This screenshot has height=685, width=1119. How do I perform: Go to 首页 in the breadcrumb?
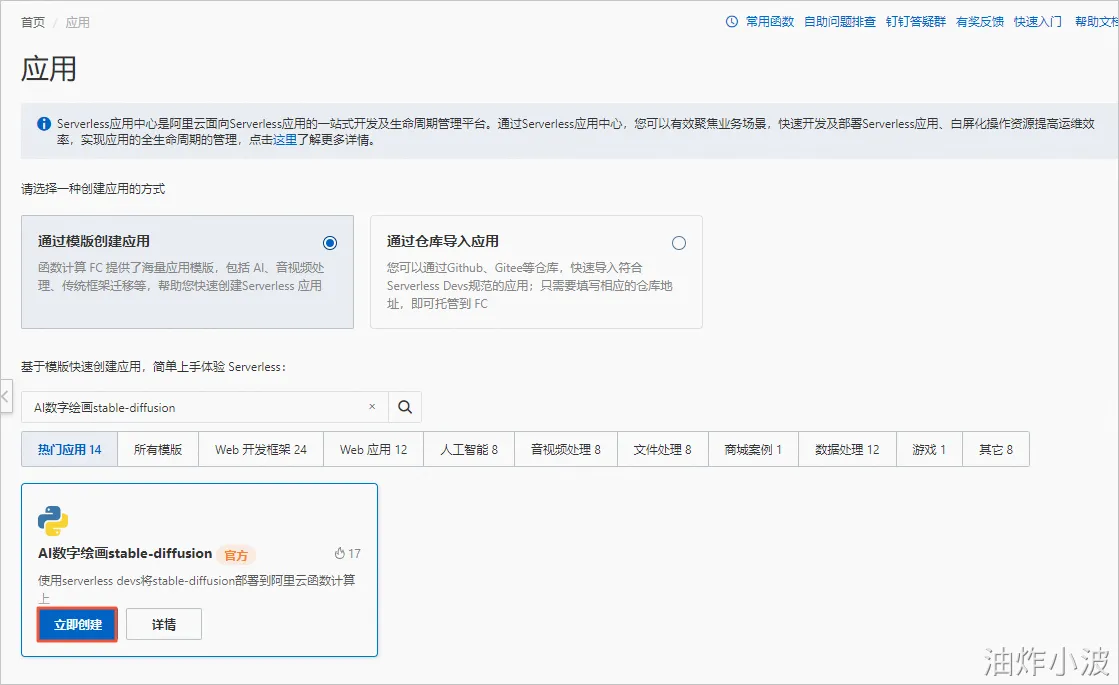tap(33, 22)
